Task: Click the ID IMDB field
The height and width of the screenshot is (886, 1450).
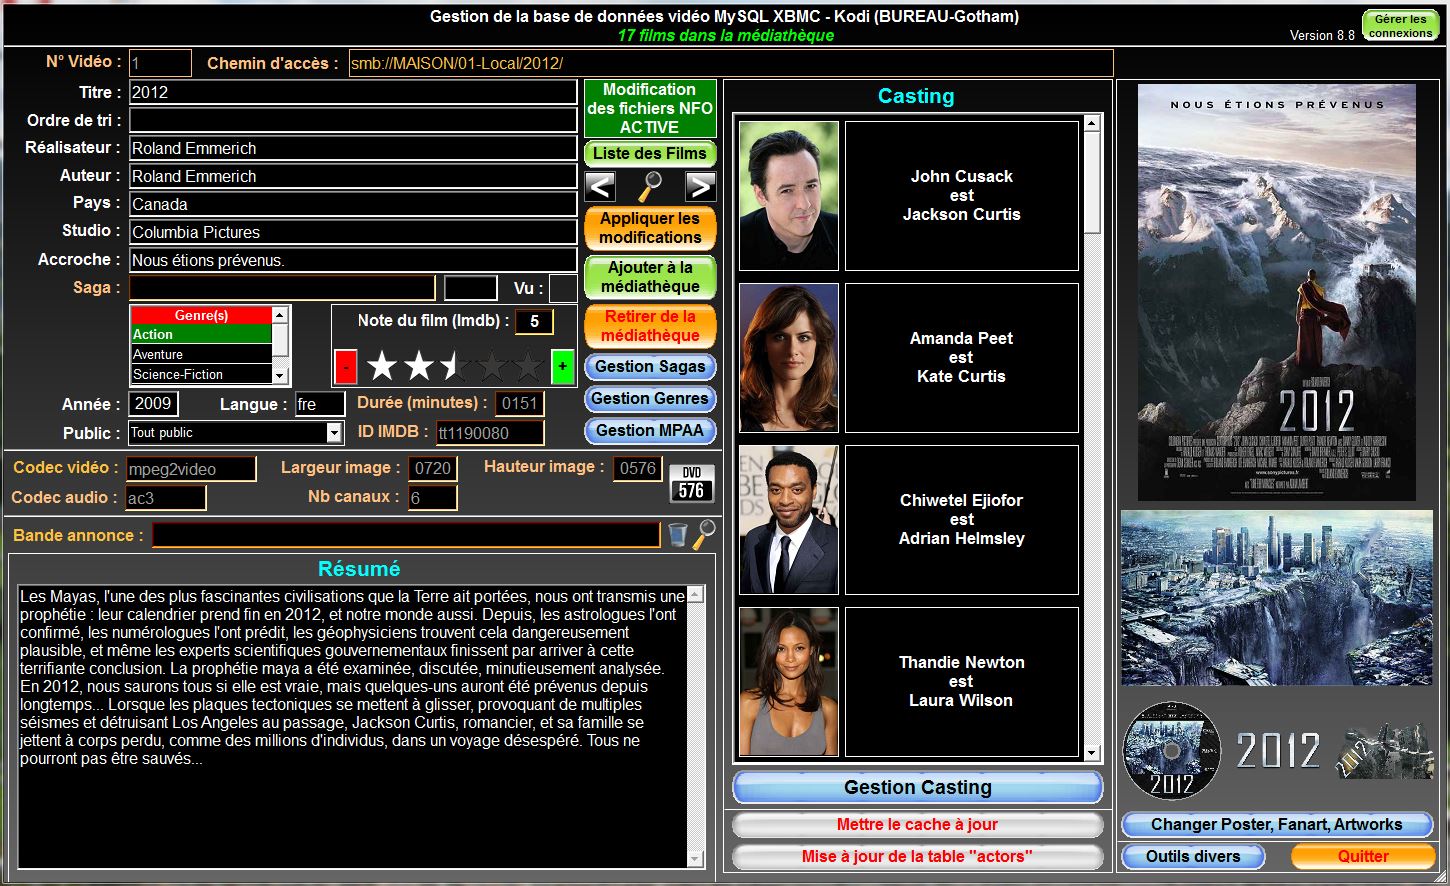Action: coord(490,433)
